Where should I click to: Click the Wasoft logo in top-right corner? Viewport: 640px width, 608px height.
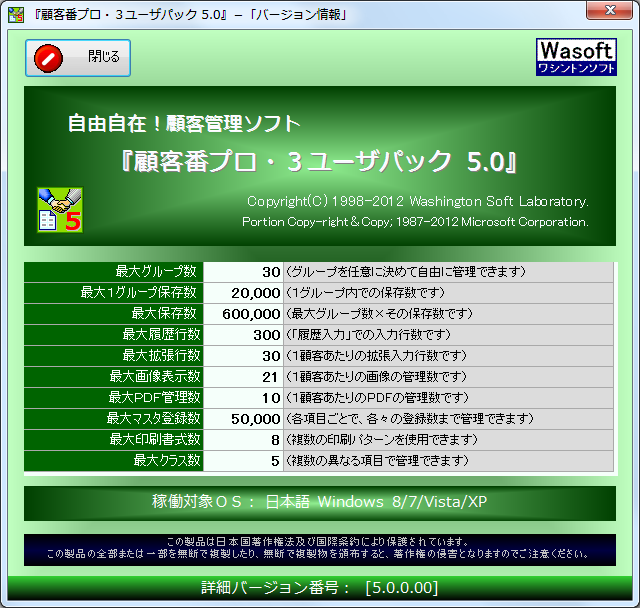[x=576, y=57]
